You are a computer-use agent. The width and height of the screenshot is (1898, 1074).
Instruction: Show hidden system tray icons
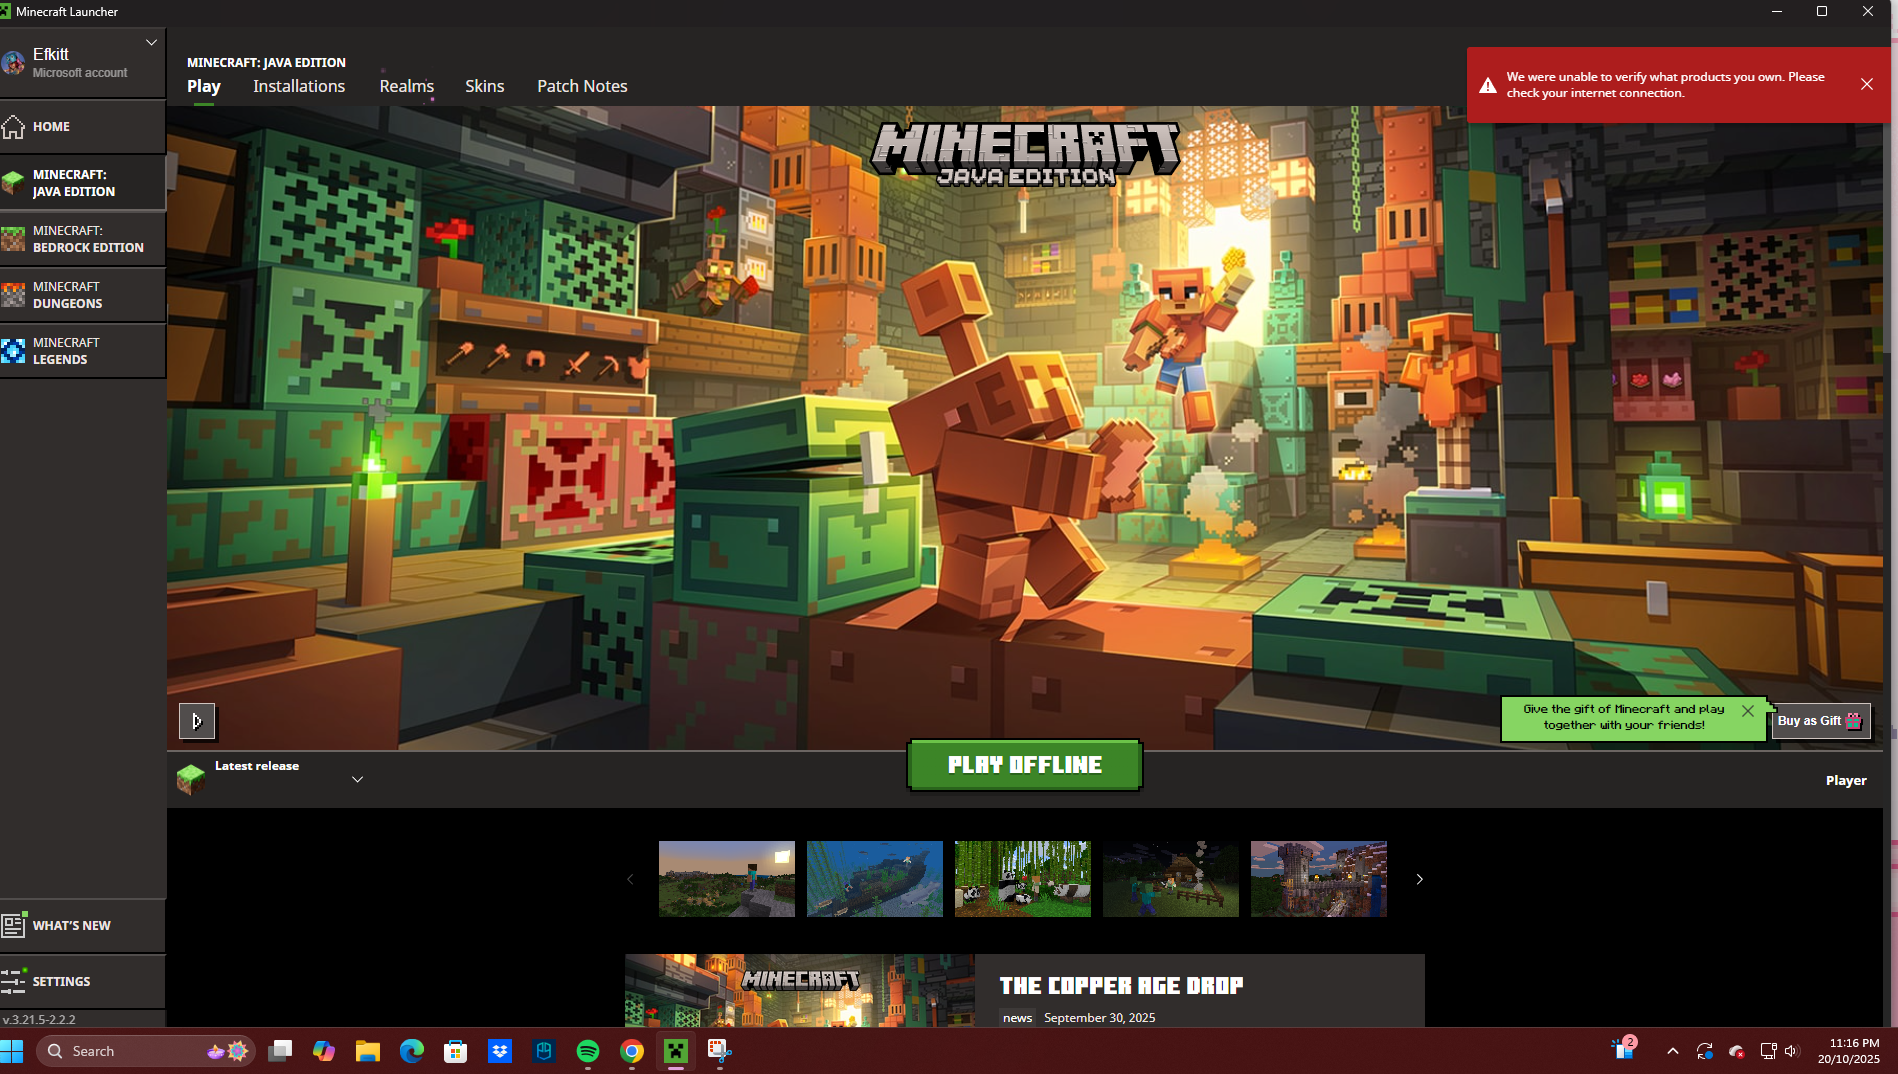click(x=1672, y=1051)
